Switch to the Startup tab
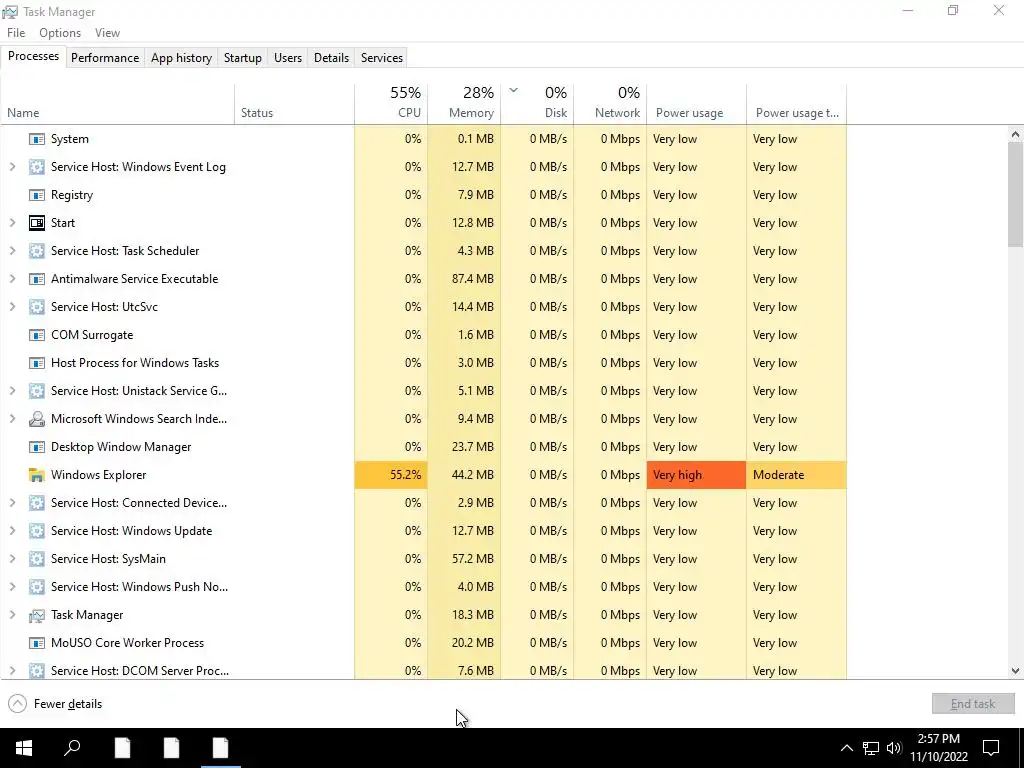1024x768 pixels. click(x=243, y=57)
